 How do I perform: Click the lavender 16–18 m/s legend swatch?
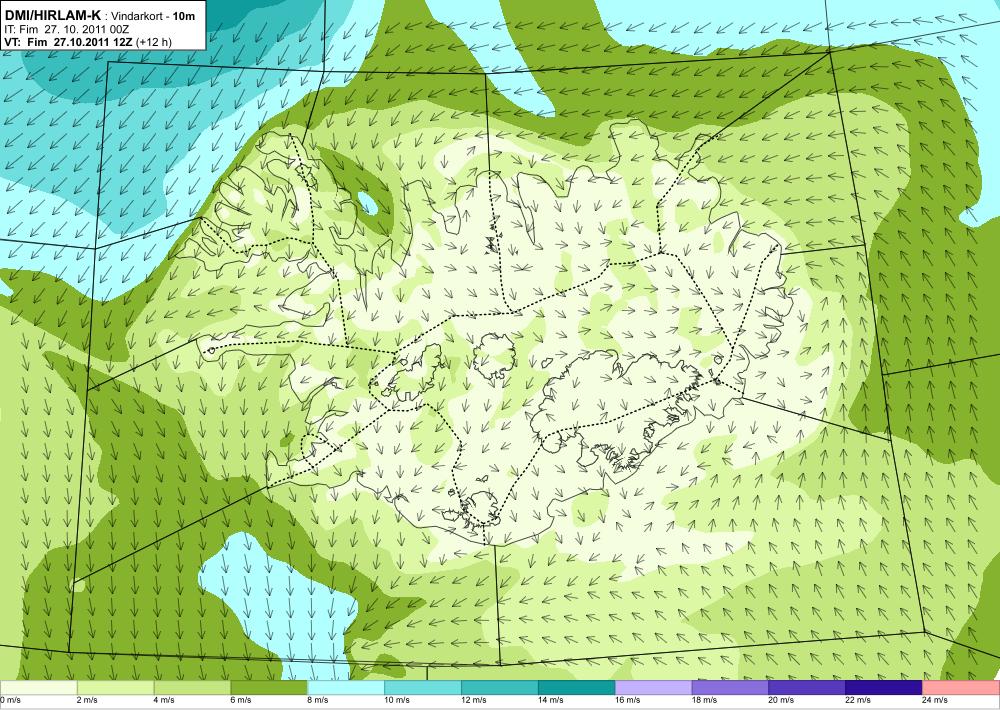coord(653,688)
